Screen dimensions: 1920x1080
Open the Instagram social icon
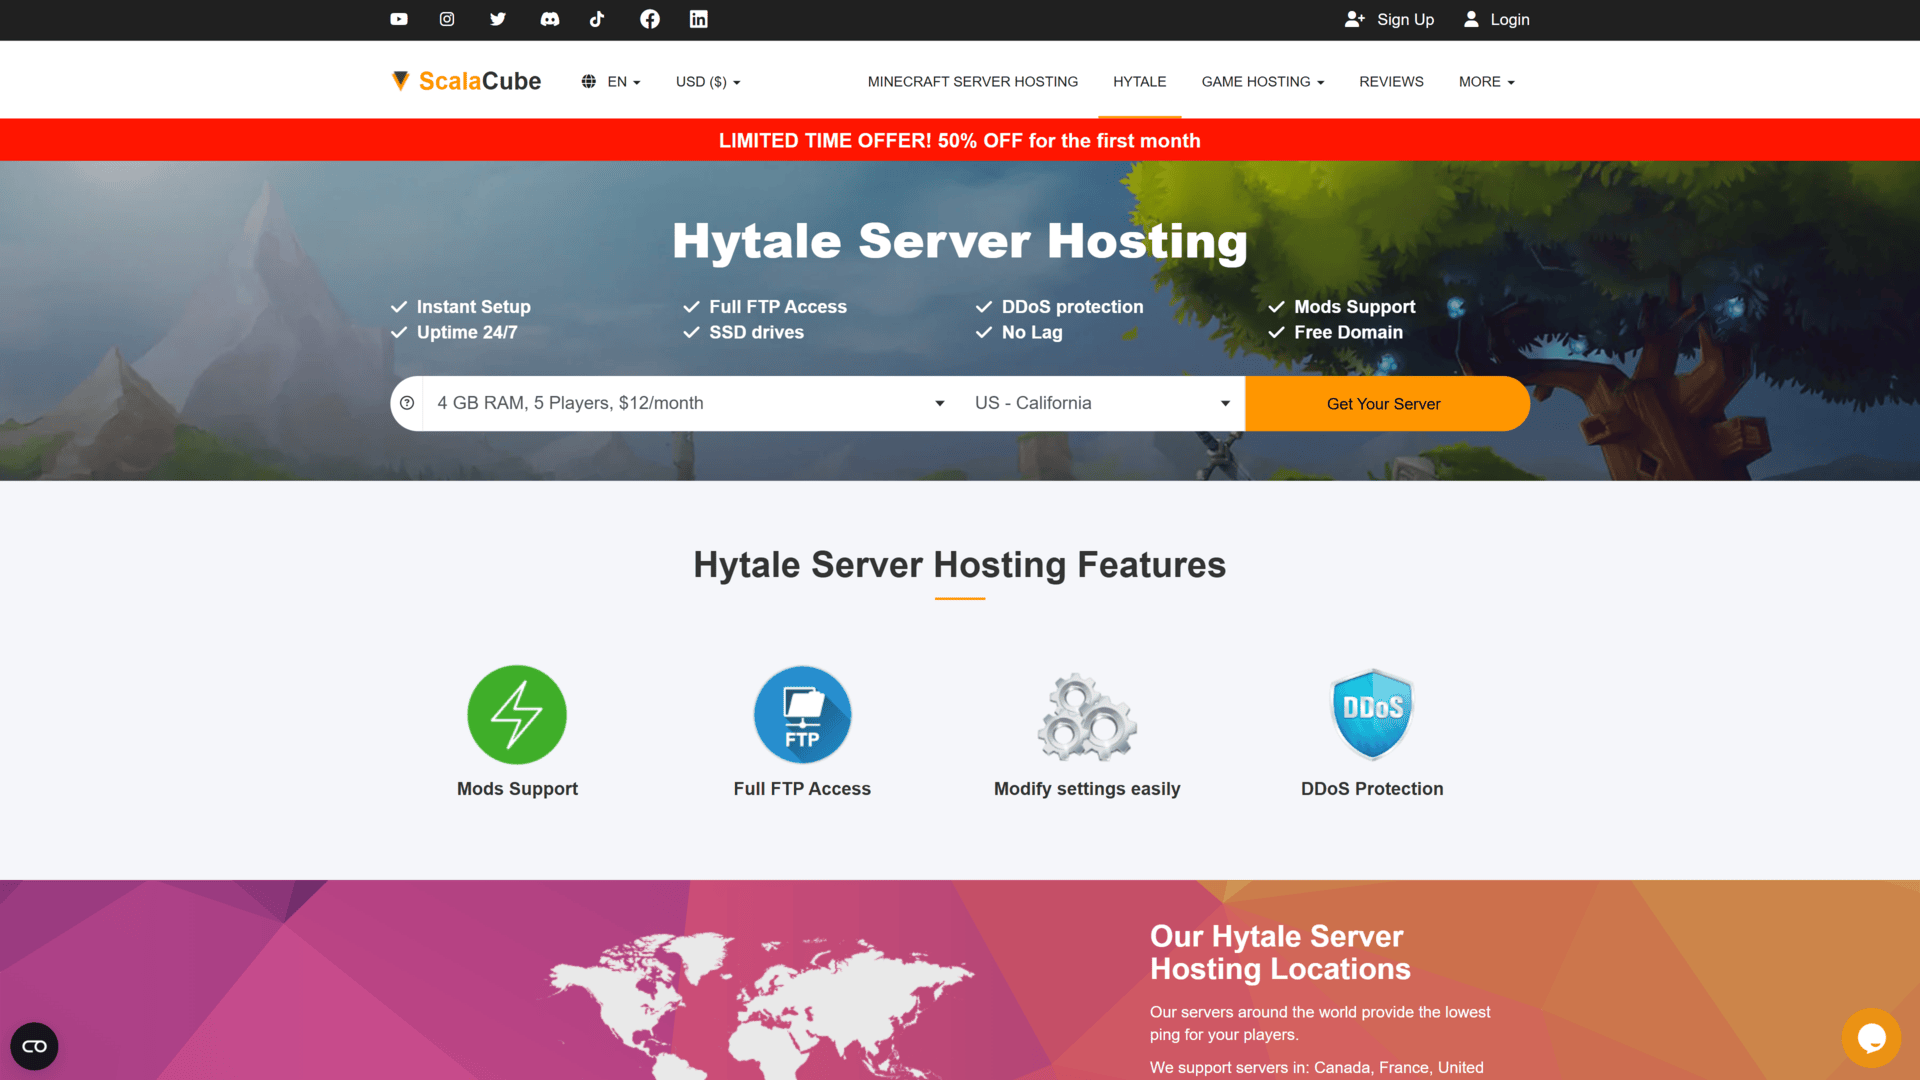447,19
